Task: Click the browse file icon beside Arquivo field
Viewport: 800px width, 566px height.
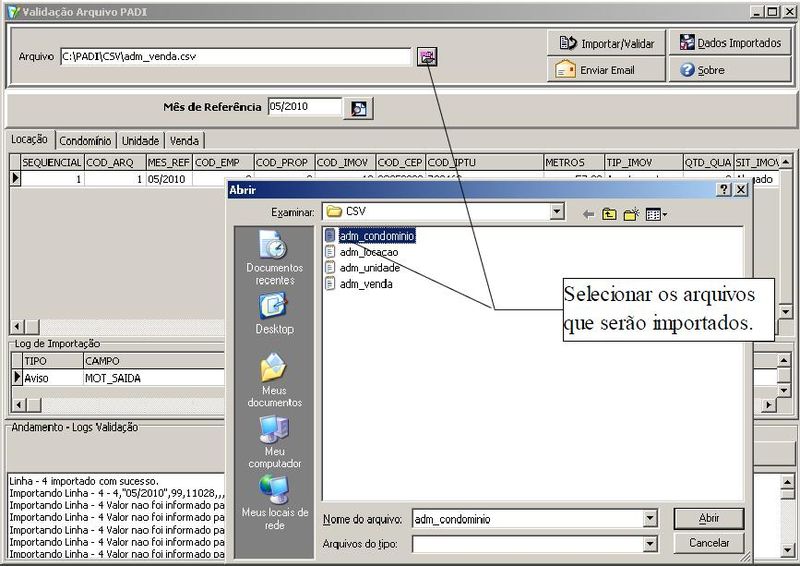Action: (x=427, y=57)
